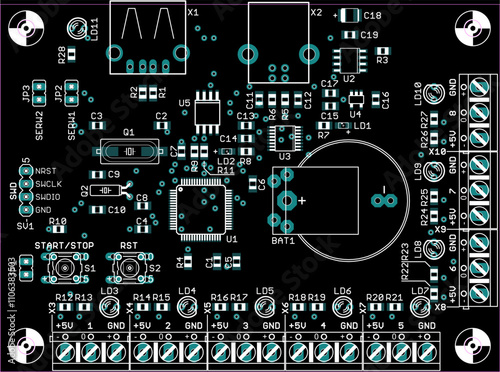Click the top-right mounting hole fiducial
500x372 pixels.
(473, 28)
